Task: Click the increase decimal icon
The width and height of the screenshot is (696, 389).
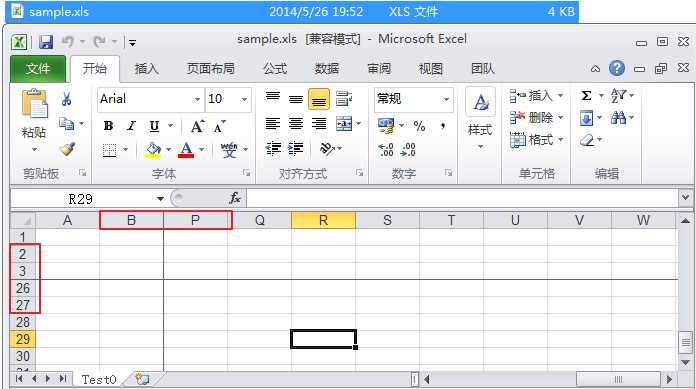Action: pyautogui.click(x=386, y=150)
